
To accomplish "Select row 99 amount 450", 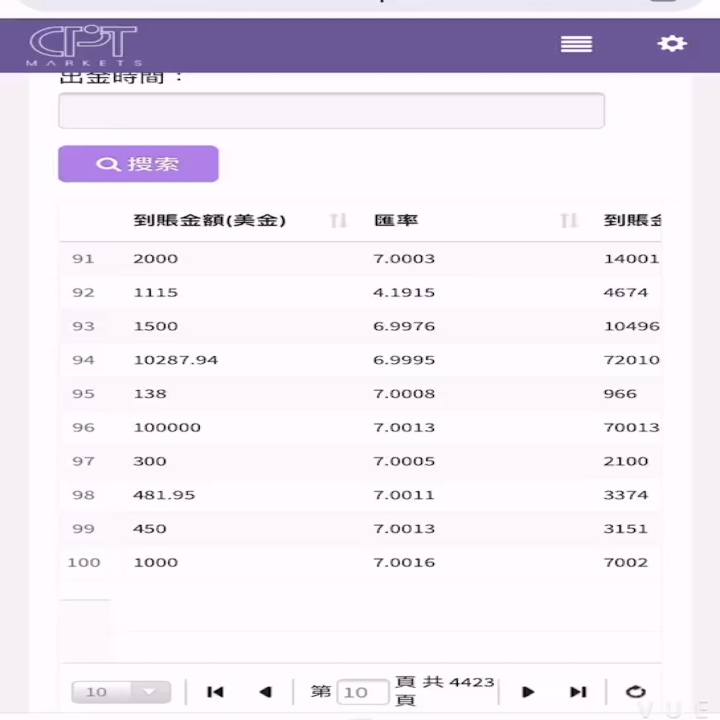I will pyautogui.click(x=150, y=529).
